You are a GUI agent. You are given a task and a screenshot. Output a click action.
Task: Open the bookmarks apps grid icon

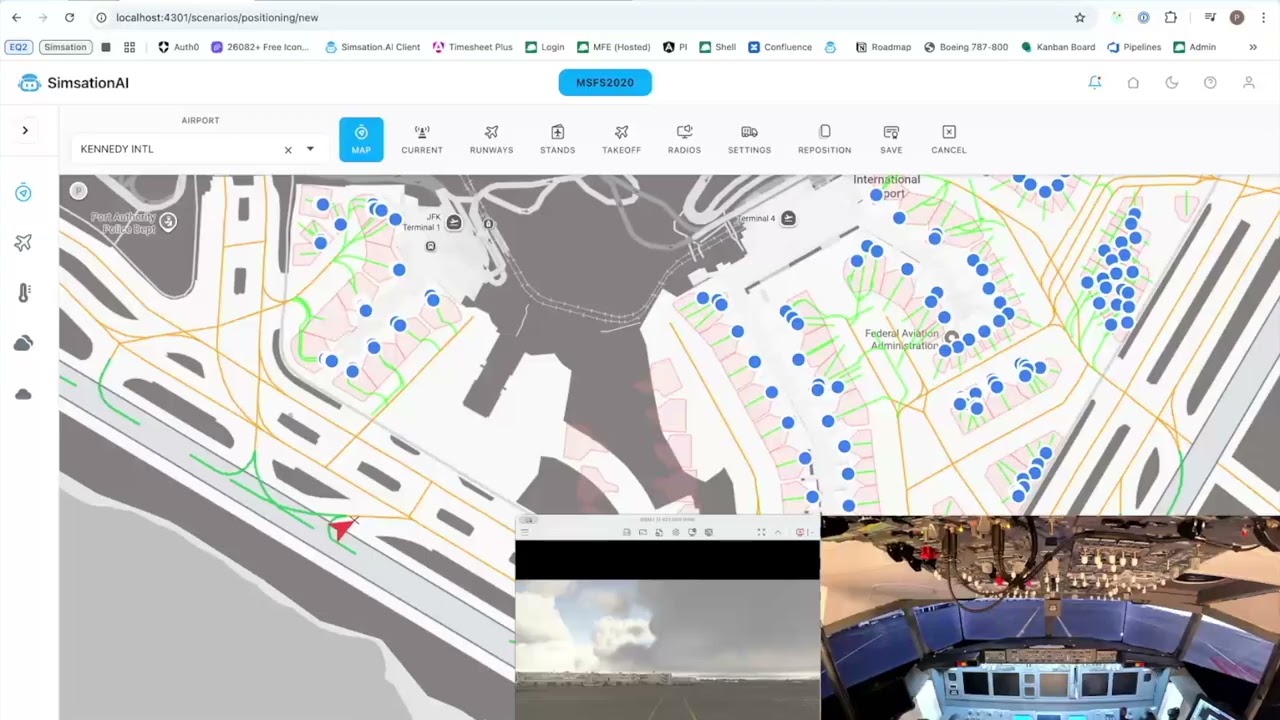coord(129,47)
